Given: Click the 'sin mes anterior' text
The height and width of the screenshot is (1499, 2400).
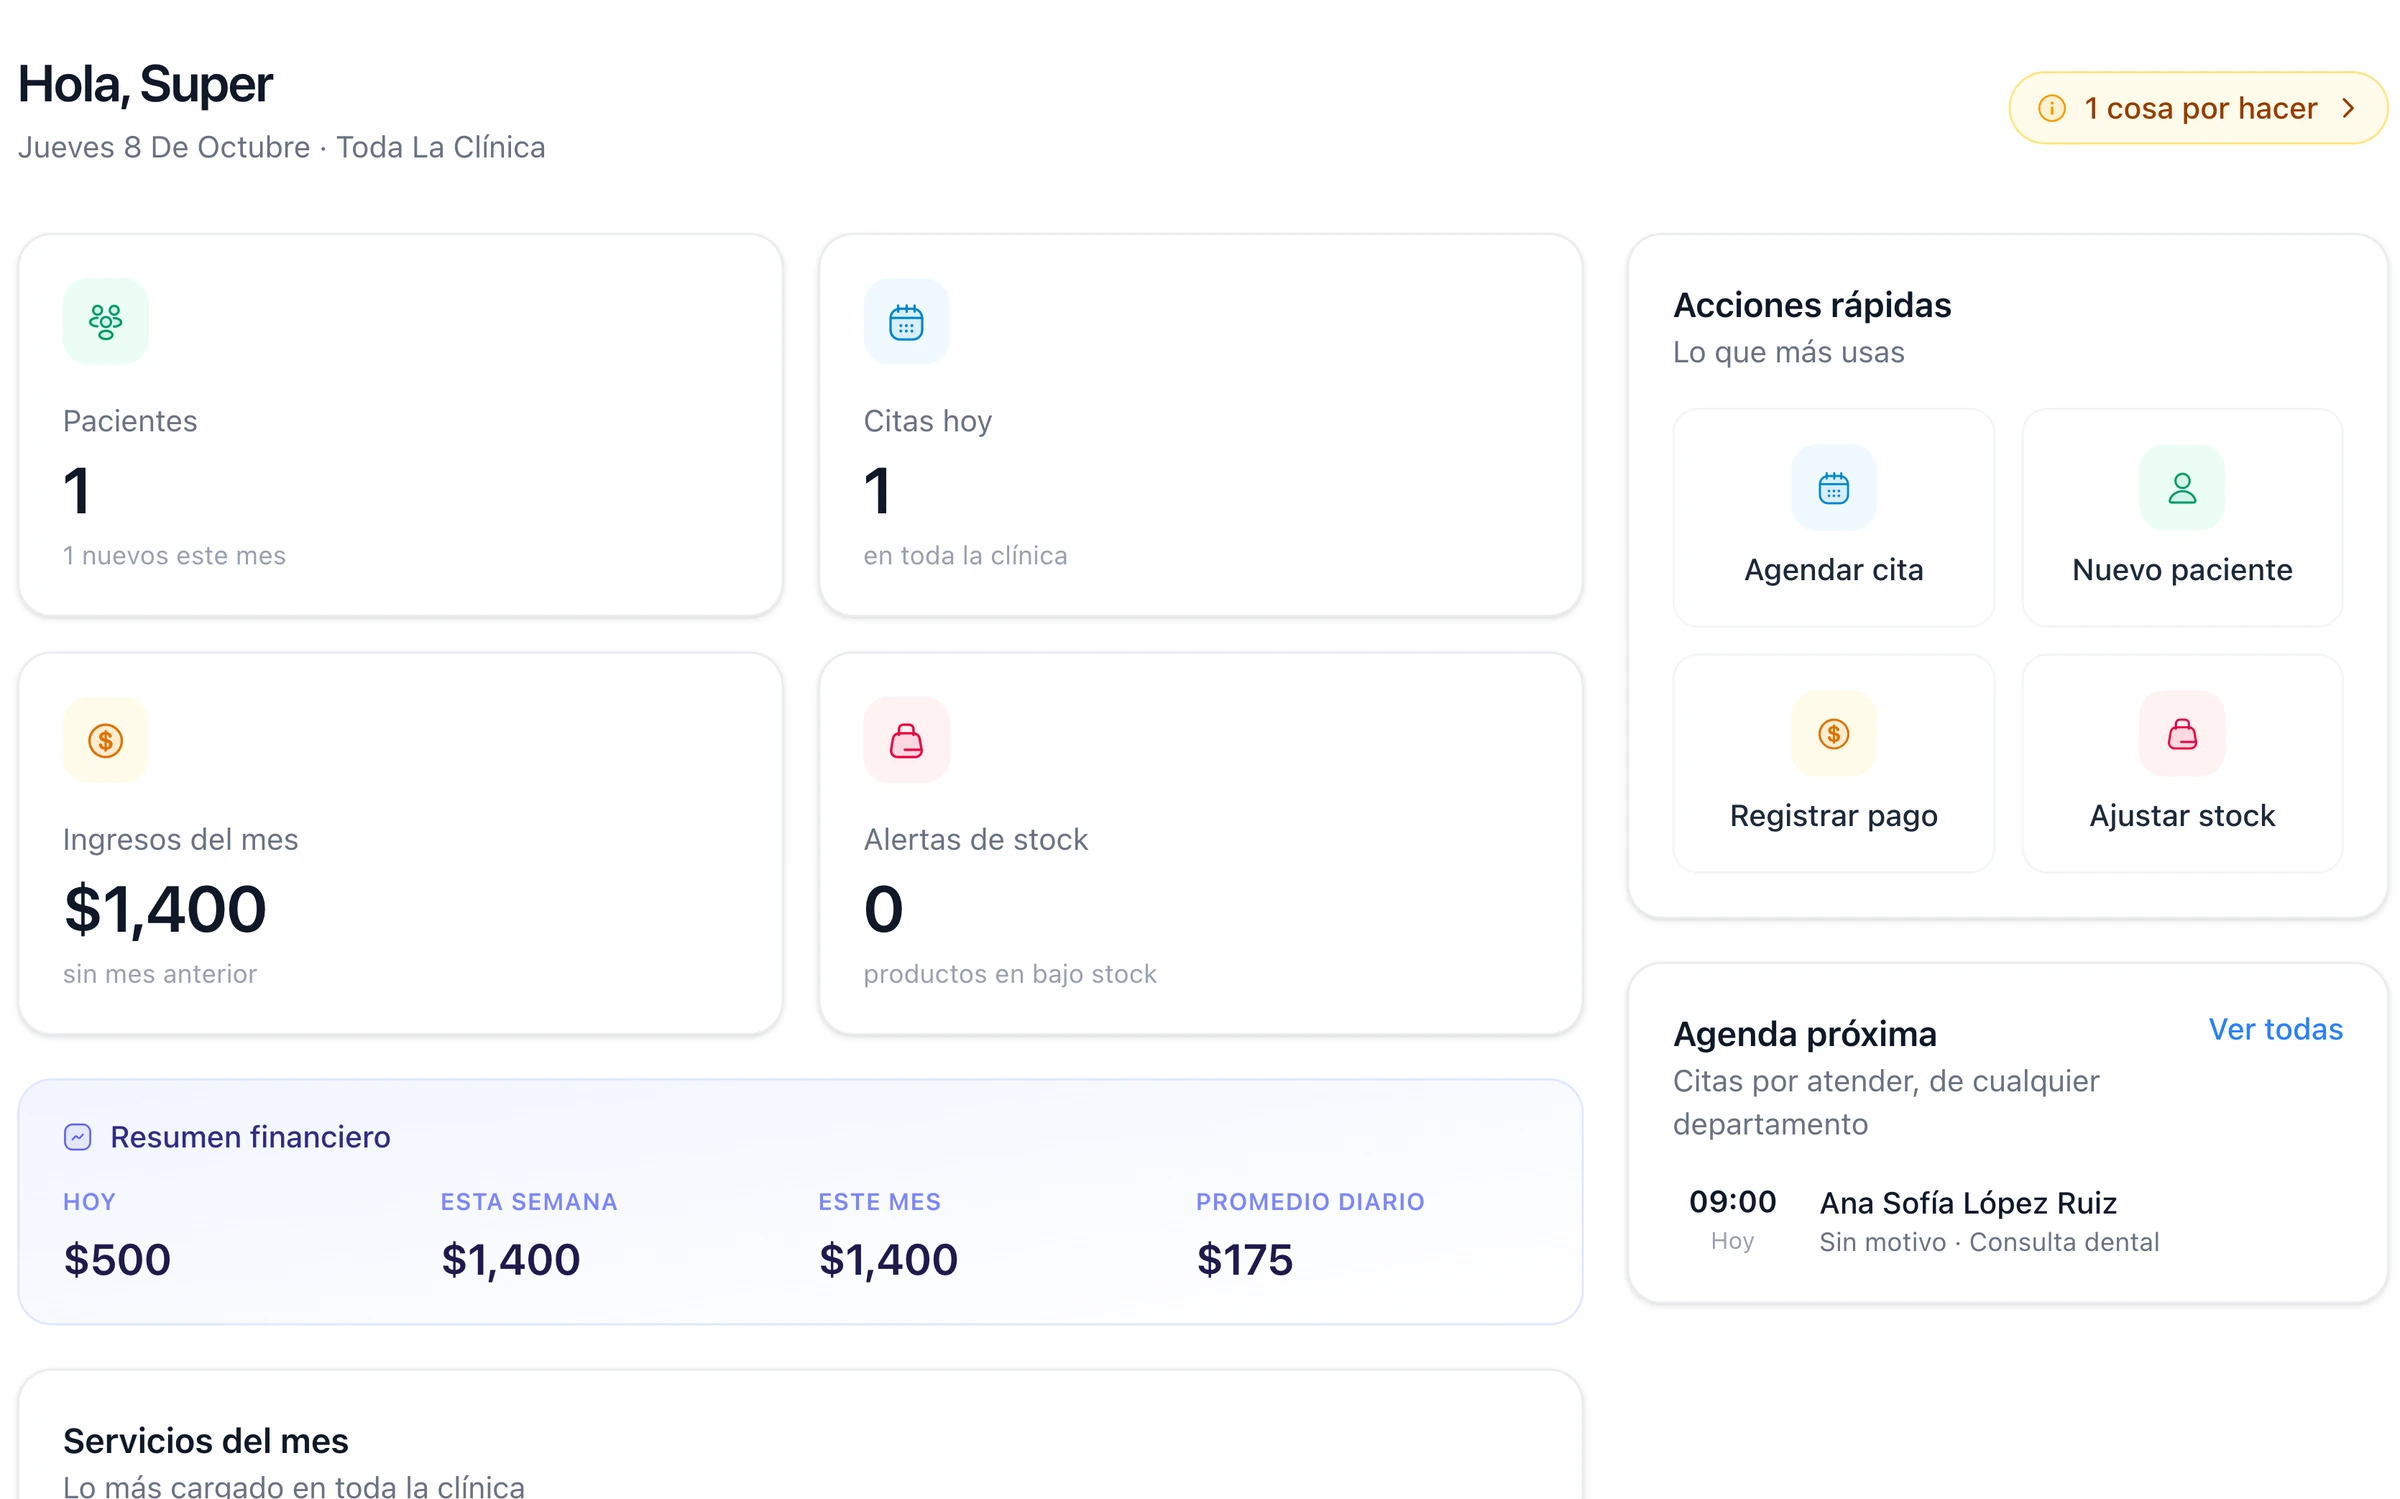Looking at the screenshot, I should pos(160,974).
